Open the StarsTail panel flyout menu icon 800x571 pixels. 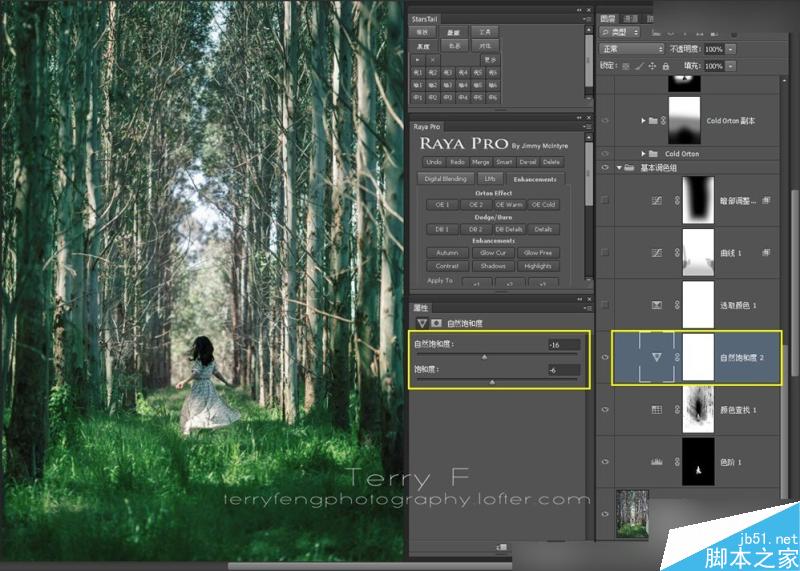tap(589, 19)
